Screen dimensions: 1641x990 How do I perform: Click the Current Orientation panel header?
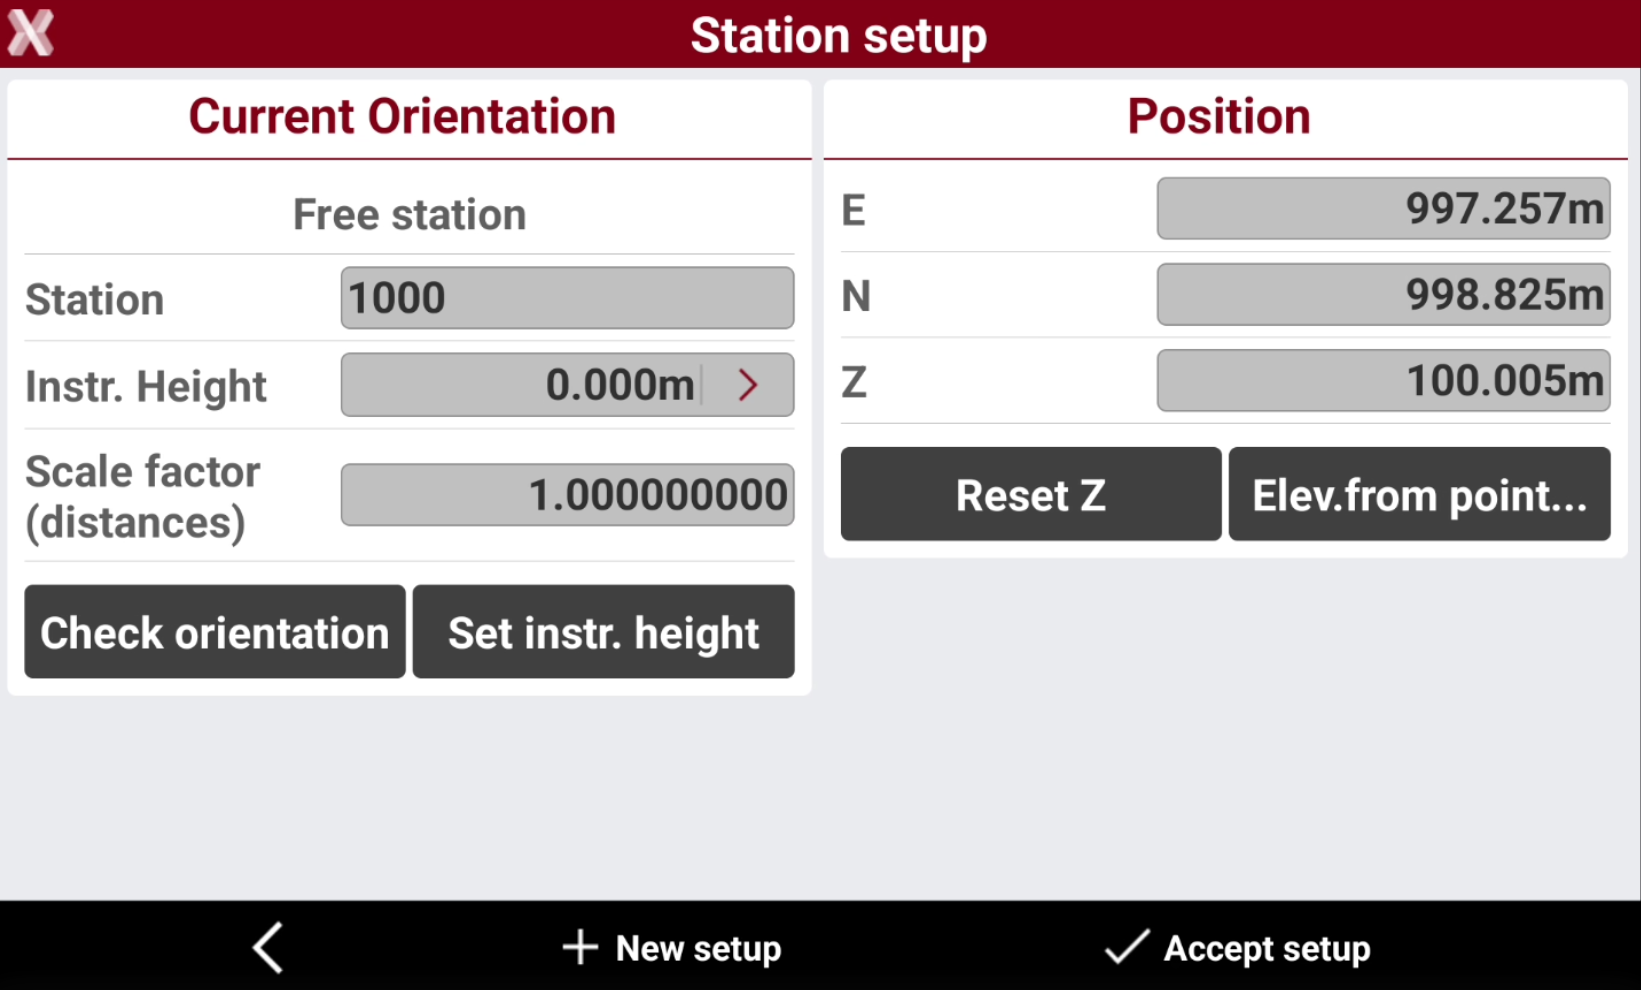pos(402,117)
